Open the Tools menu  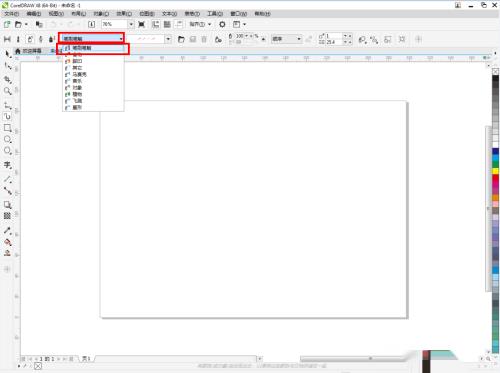coord(215,14)
